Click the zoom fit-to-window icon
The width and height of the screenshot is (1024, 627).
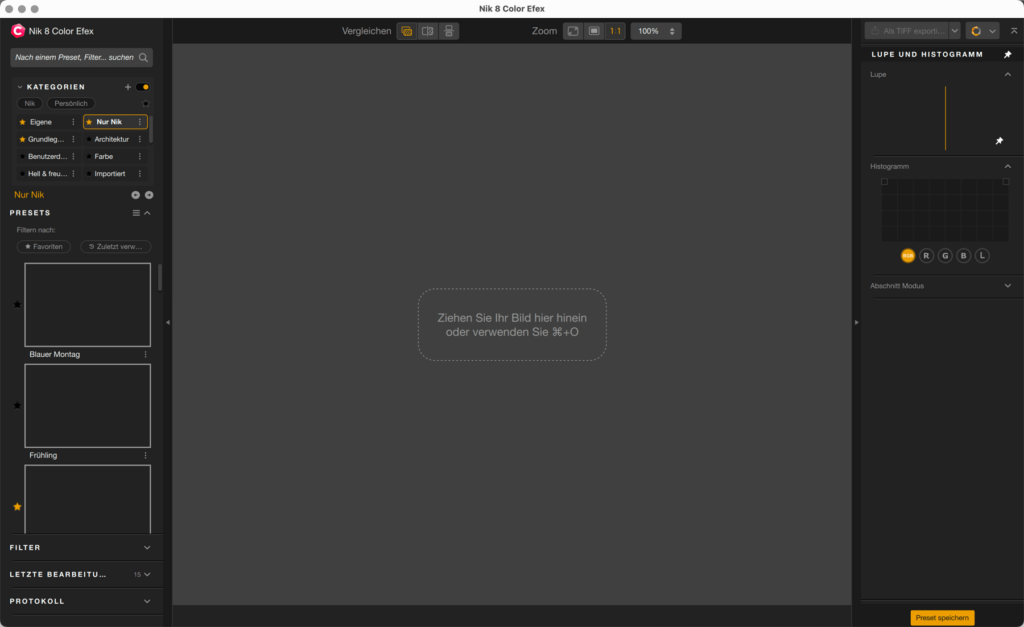[573, 31]
